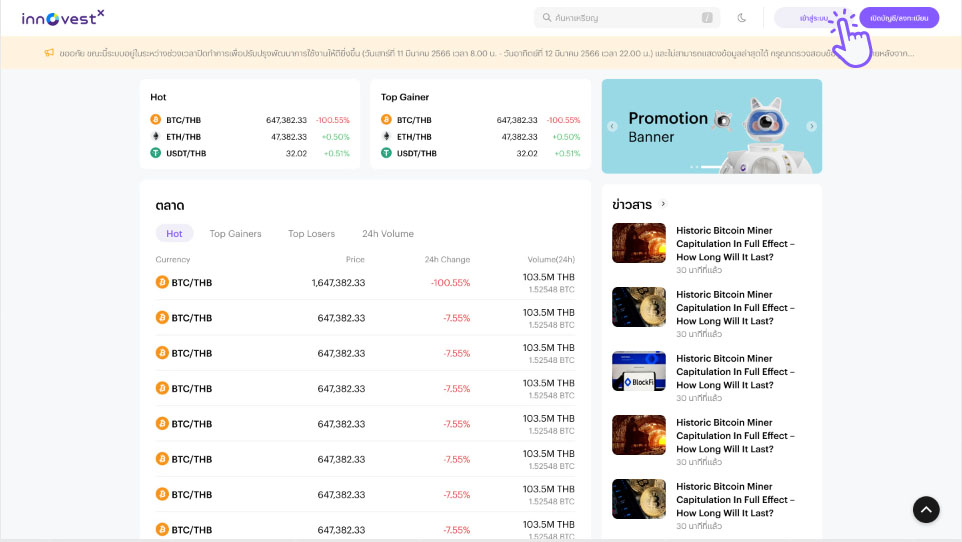The image size is (962, 542).
Task: Click the Price column header
Action: 355,259
